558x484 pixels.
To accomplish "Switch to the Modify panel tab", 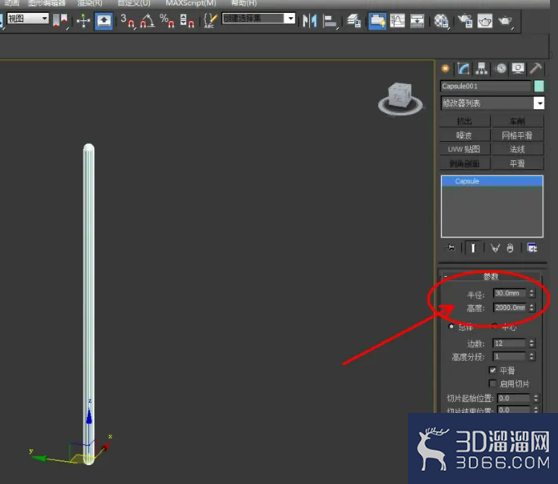I will click(x=463, y=68).
